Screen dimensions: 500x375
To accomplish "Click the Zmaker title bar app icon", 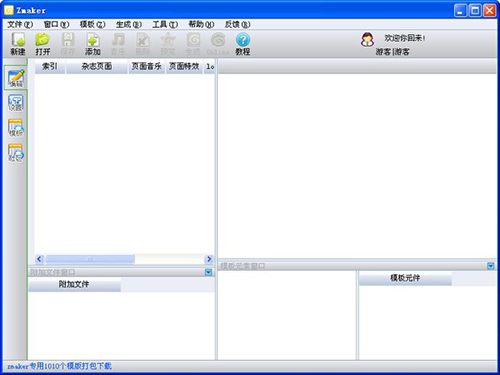I will point(9,10).
